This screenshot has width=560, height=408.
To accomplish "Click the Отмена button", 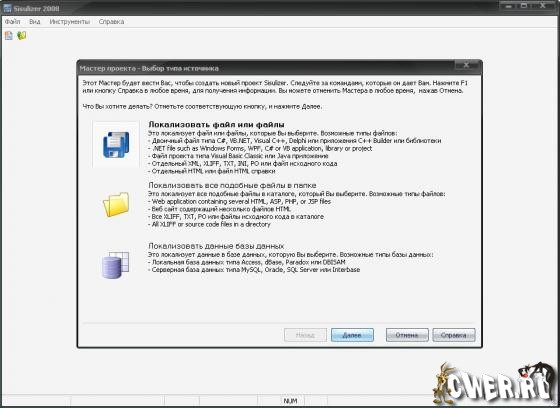I will 407,335.
